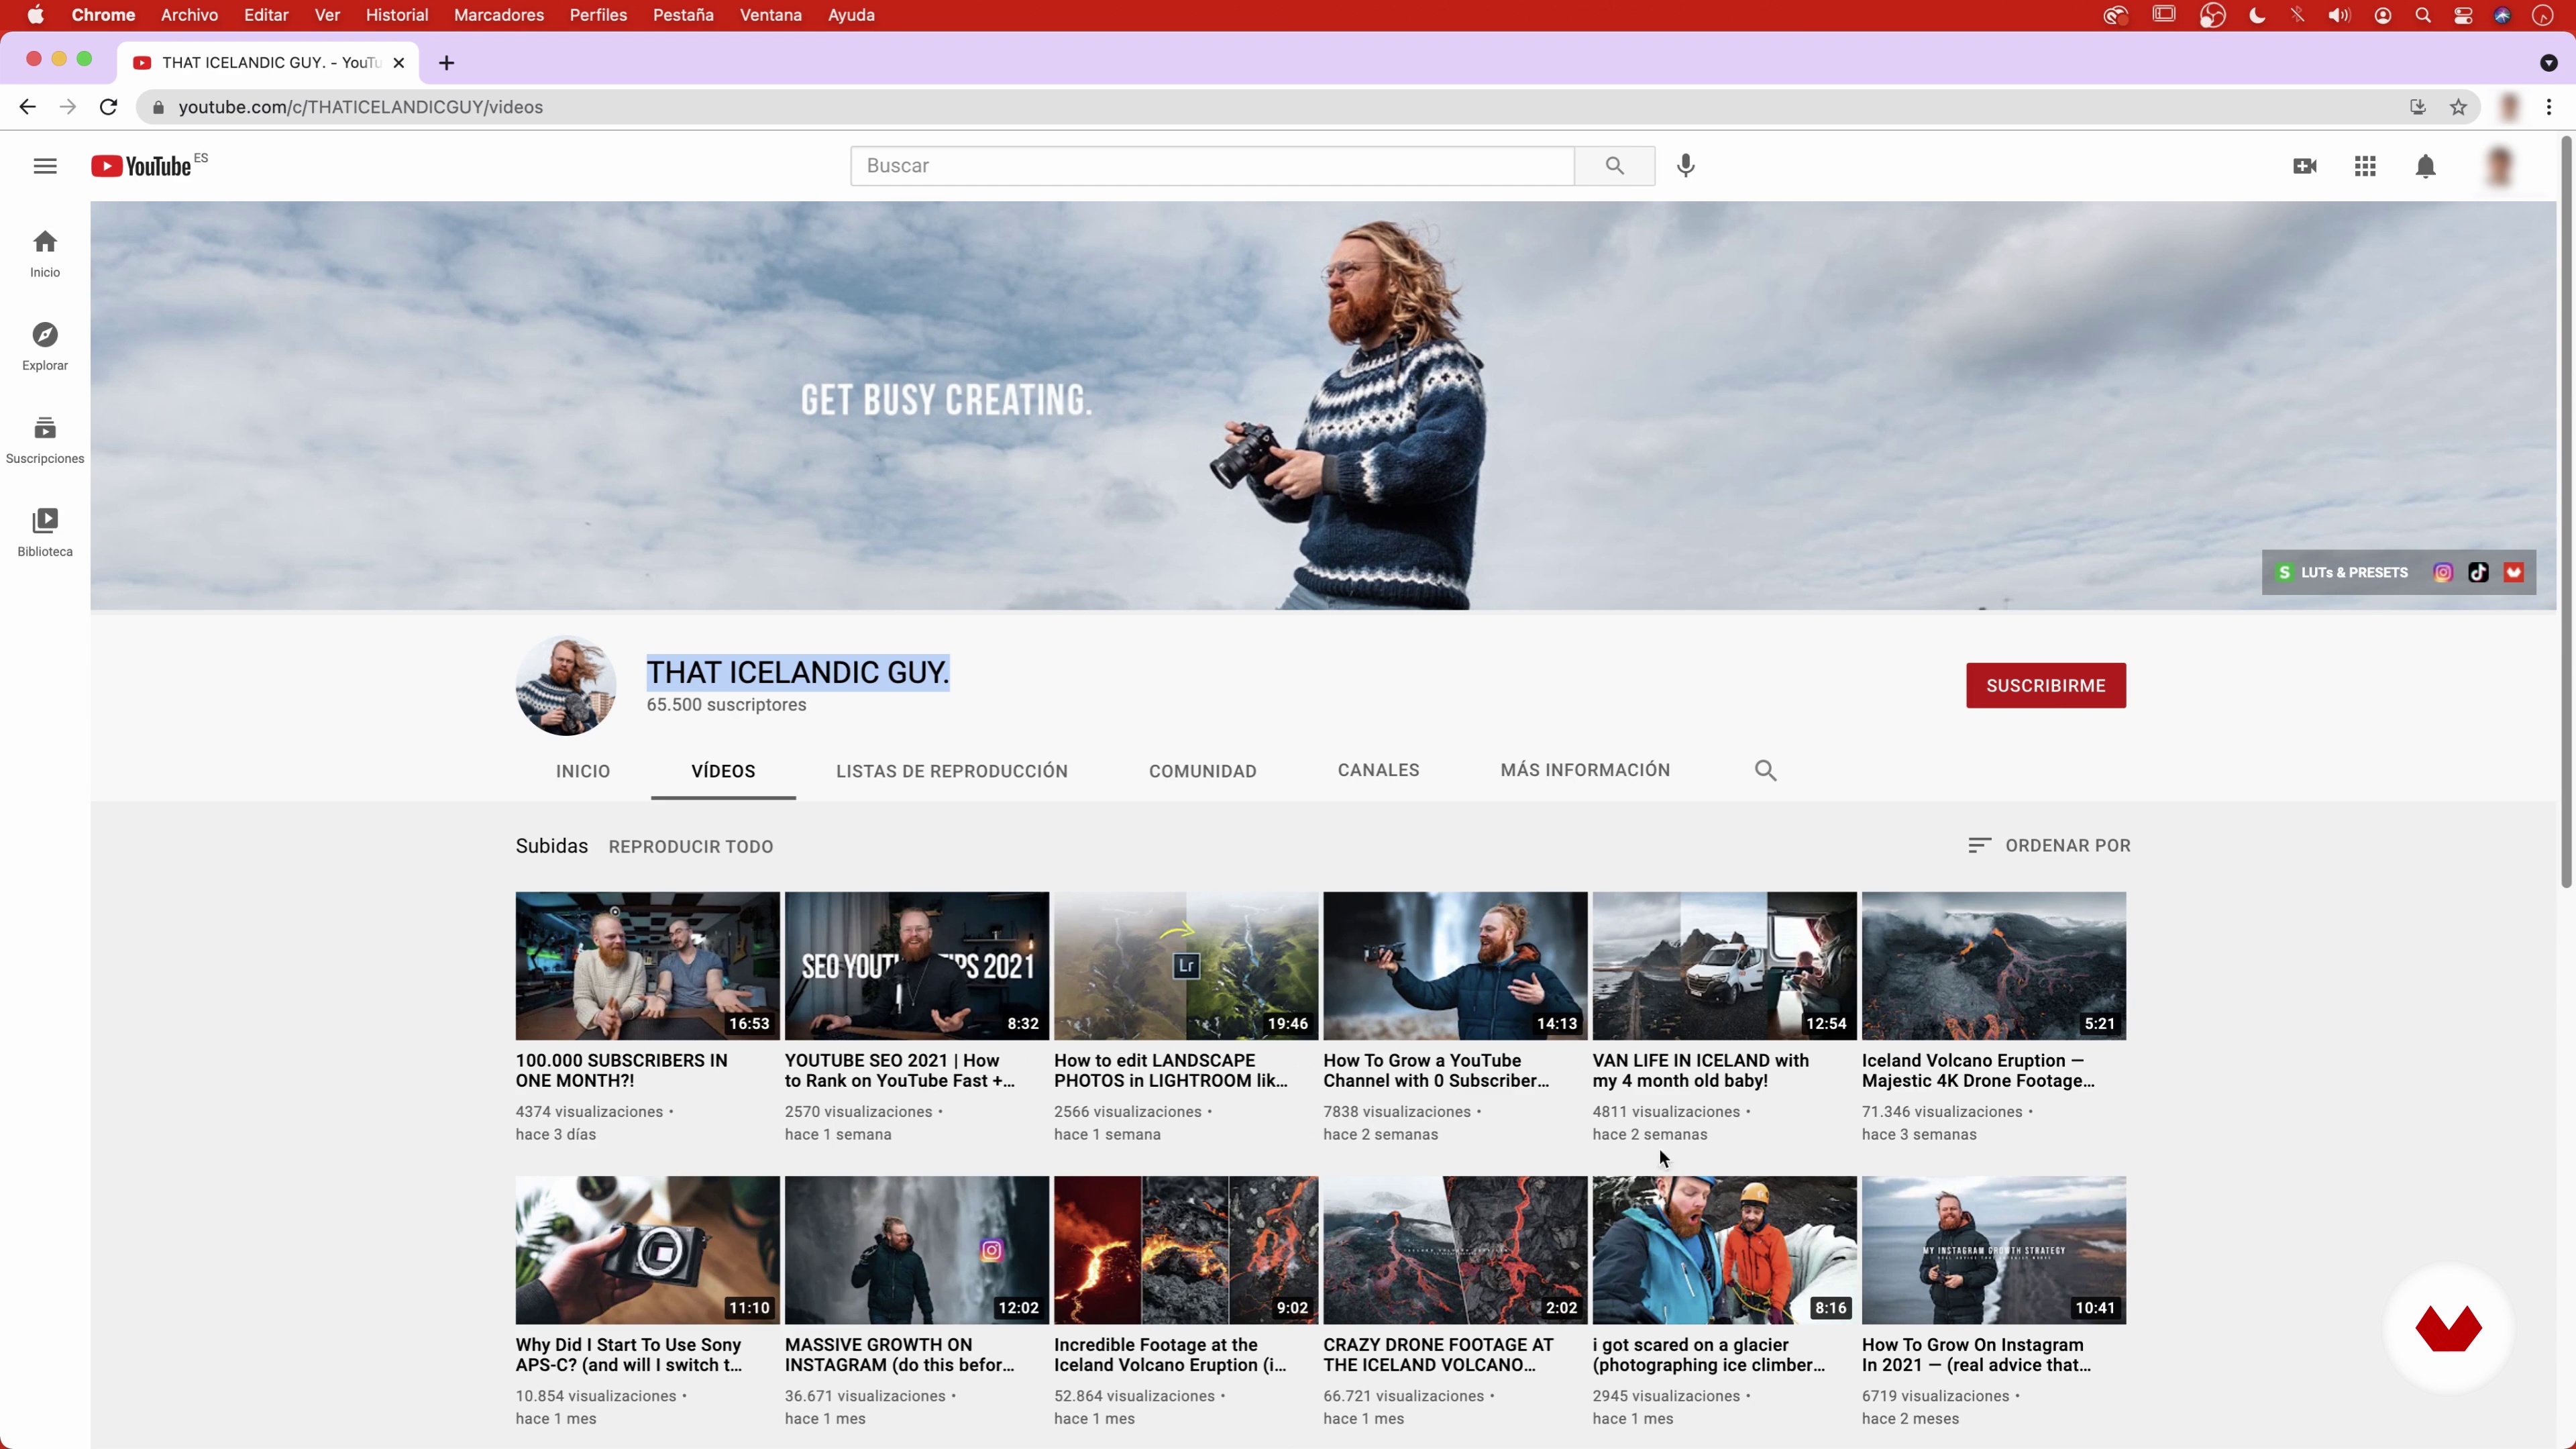Viewport: 2576px width, 1449px height.
Task: Open the Instagram link on the banner
Action: click(2443, 572)
